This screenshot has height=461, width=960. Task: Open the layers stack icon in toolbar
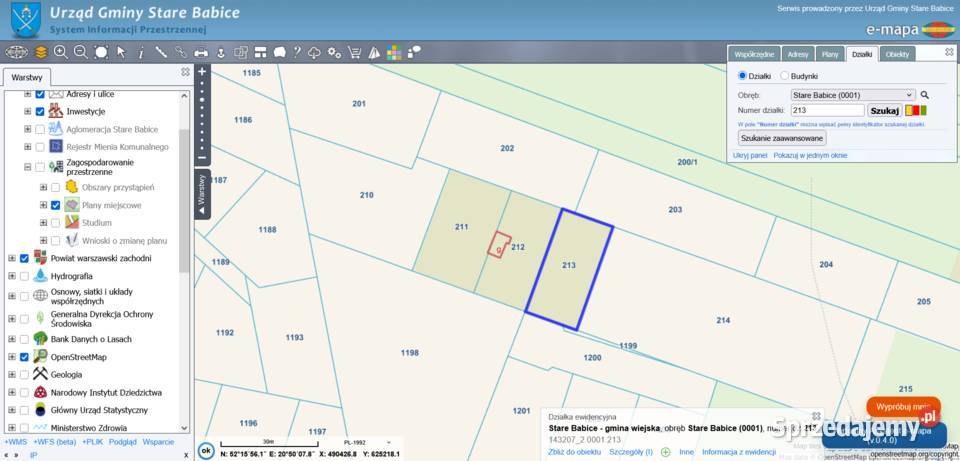click(x=40, y=52)
